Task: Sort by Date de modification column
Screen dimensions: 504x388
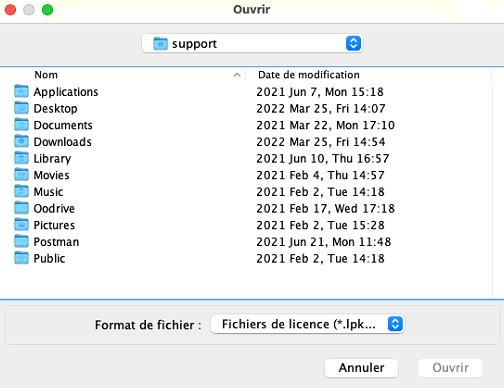Action: point(309,75)
